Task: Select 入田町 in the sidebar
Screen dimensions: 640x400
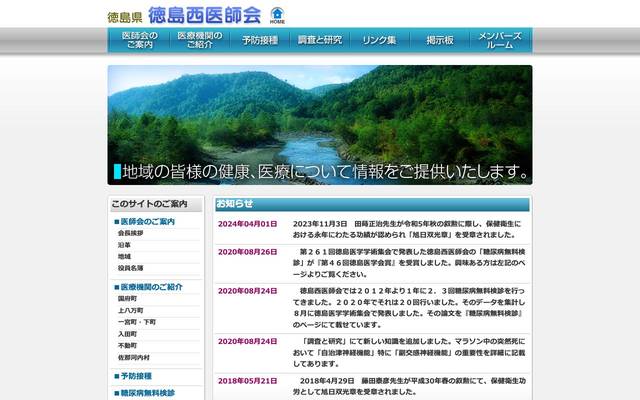Action: [127, 334]
